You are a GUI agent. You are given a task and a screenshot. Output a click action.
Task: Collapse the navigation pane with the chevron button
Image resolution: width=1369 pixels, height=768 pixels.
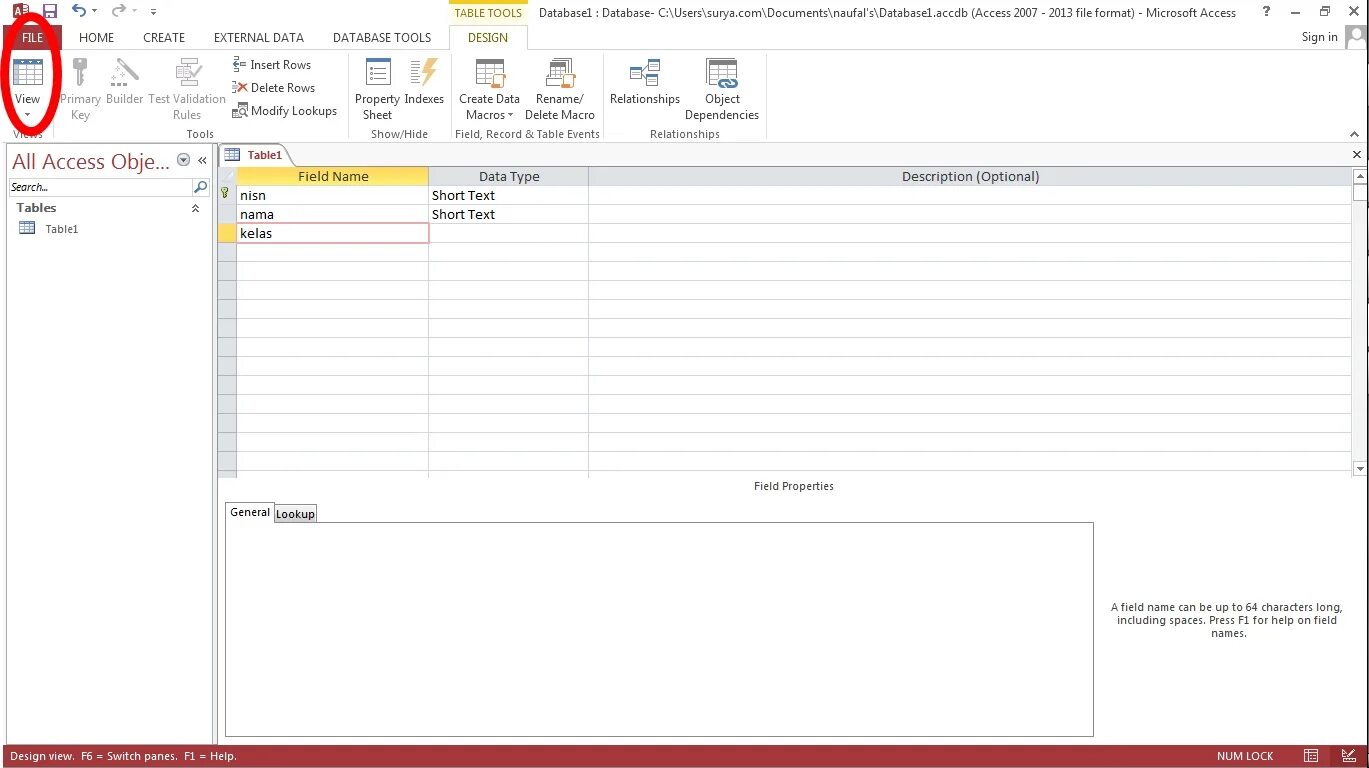[202, 160]
